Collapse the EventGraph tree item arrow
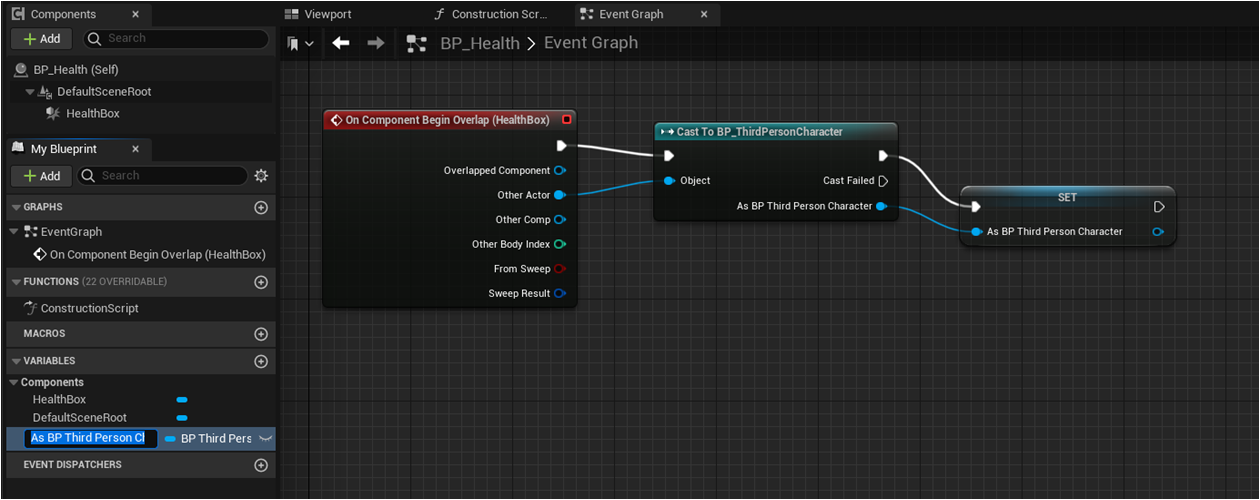The height and width of the screenshot is (500, 1260). tap(15, 231)
